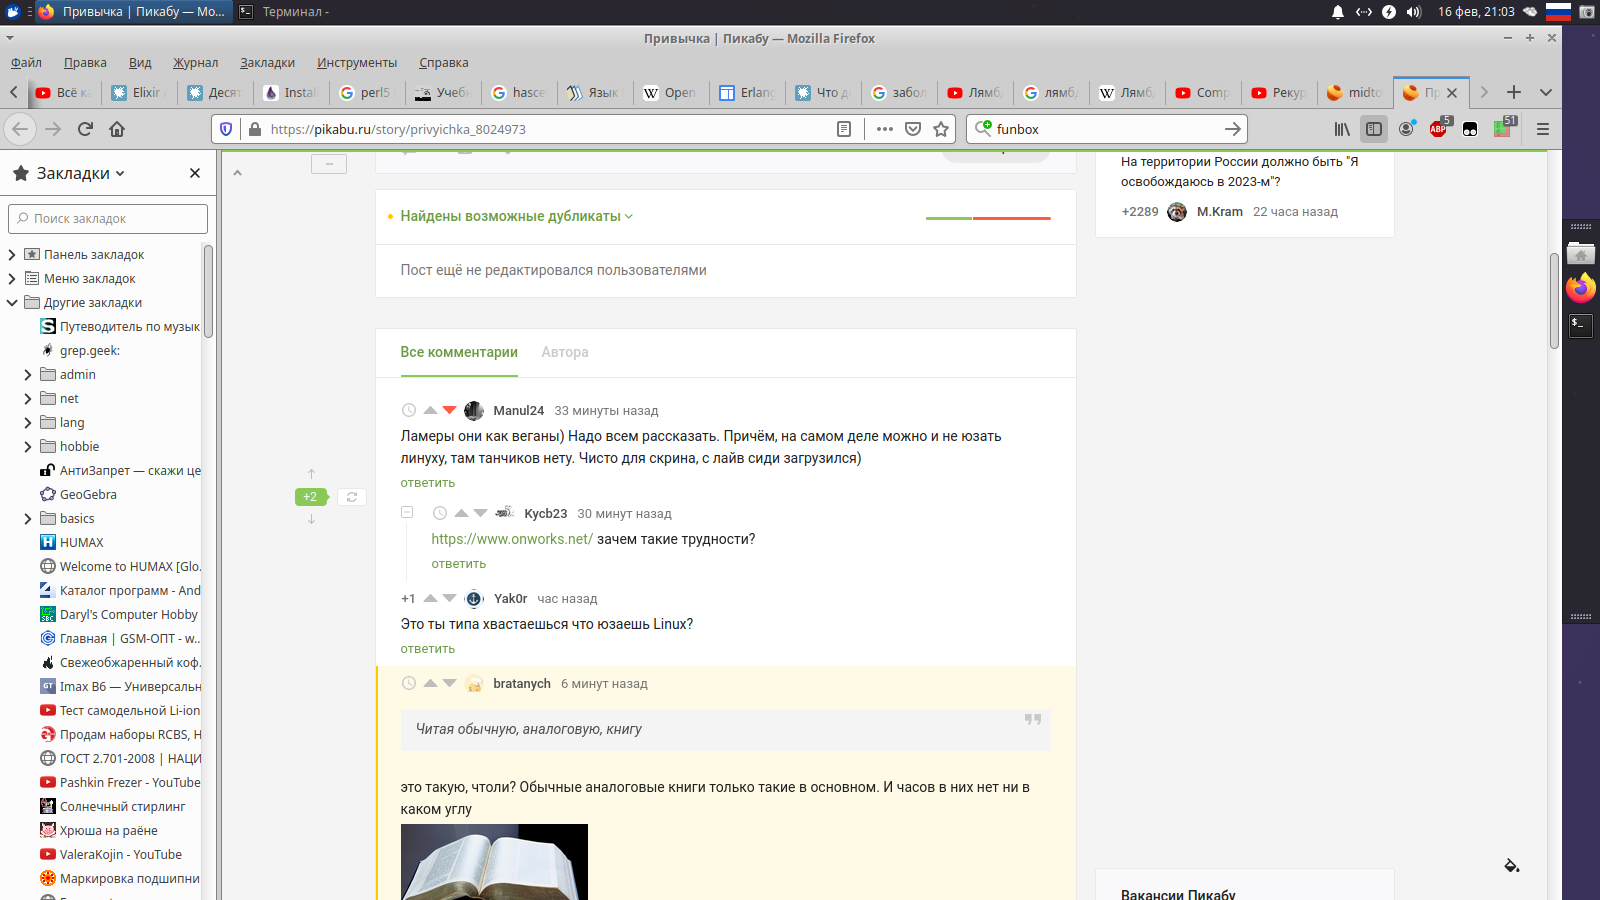Toggle sidebars toolbar button

tap(1374, 129)
